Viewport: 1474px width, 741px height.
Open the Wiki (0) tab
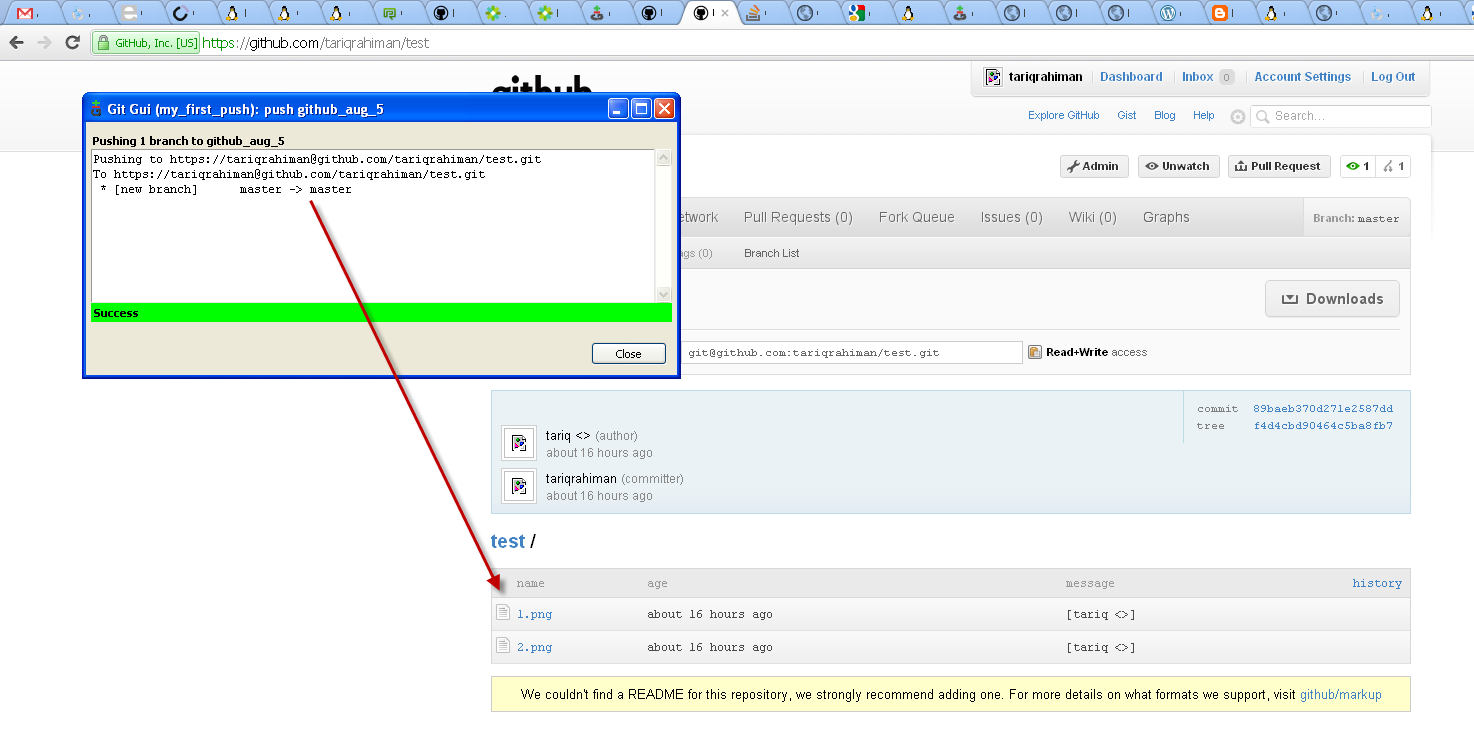[x=1093, y=217]
